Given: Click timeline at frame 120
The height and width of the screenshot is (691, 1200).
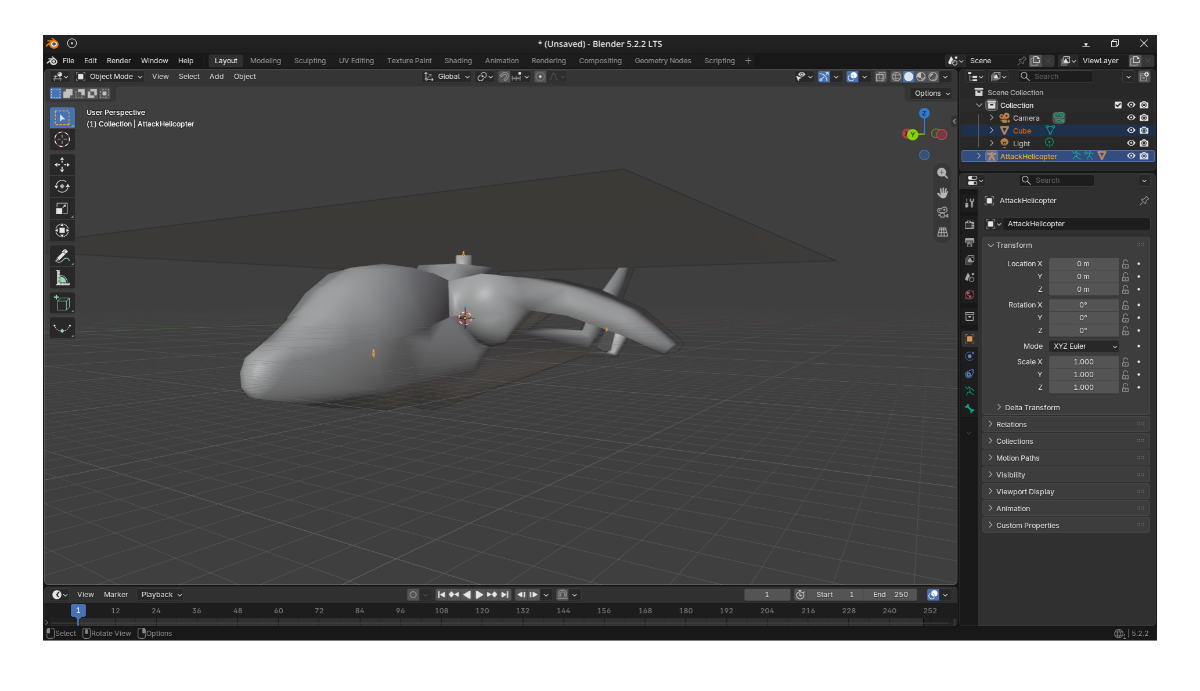Looking at the screenshot, I should tap(482, 611).
